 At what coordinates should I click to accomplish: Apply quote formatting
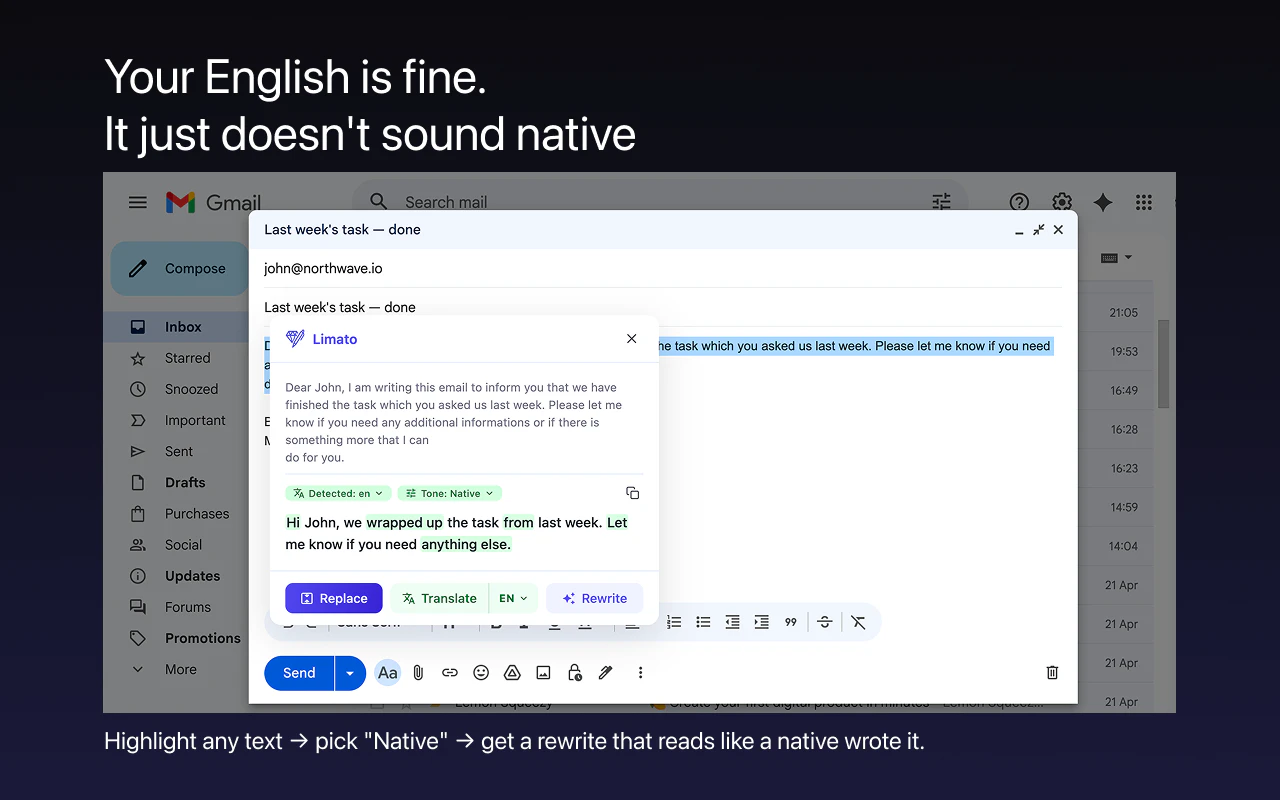click(x=791, y=622)
